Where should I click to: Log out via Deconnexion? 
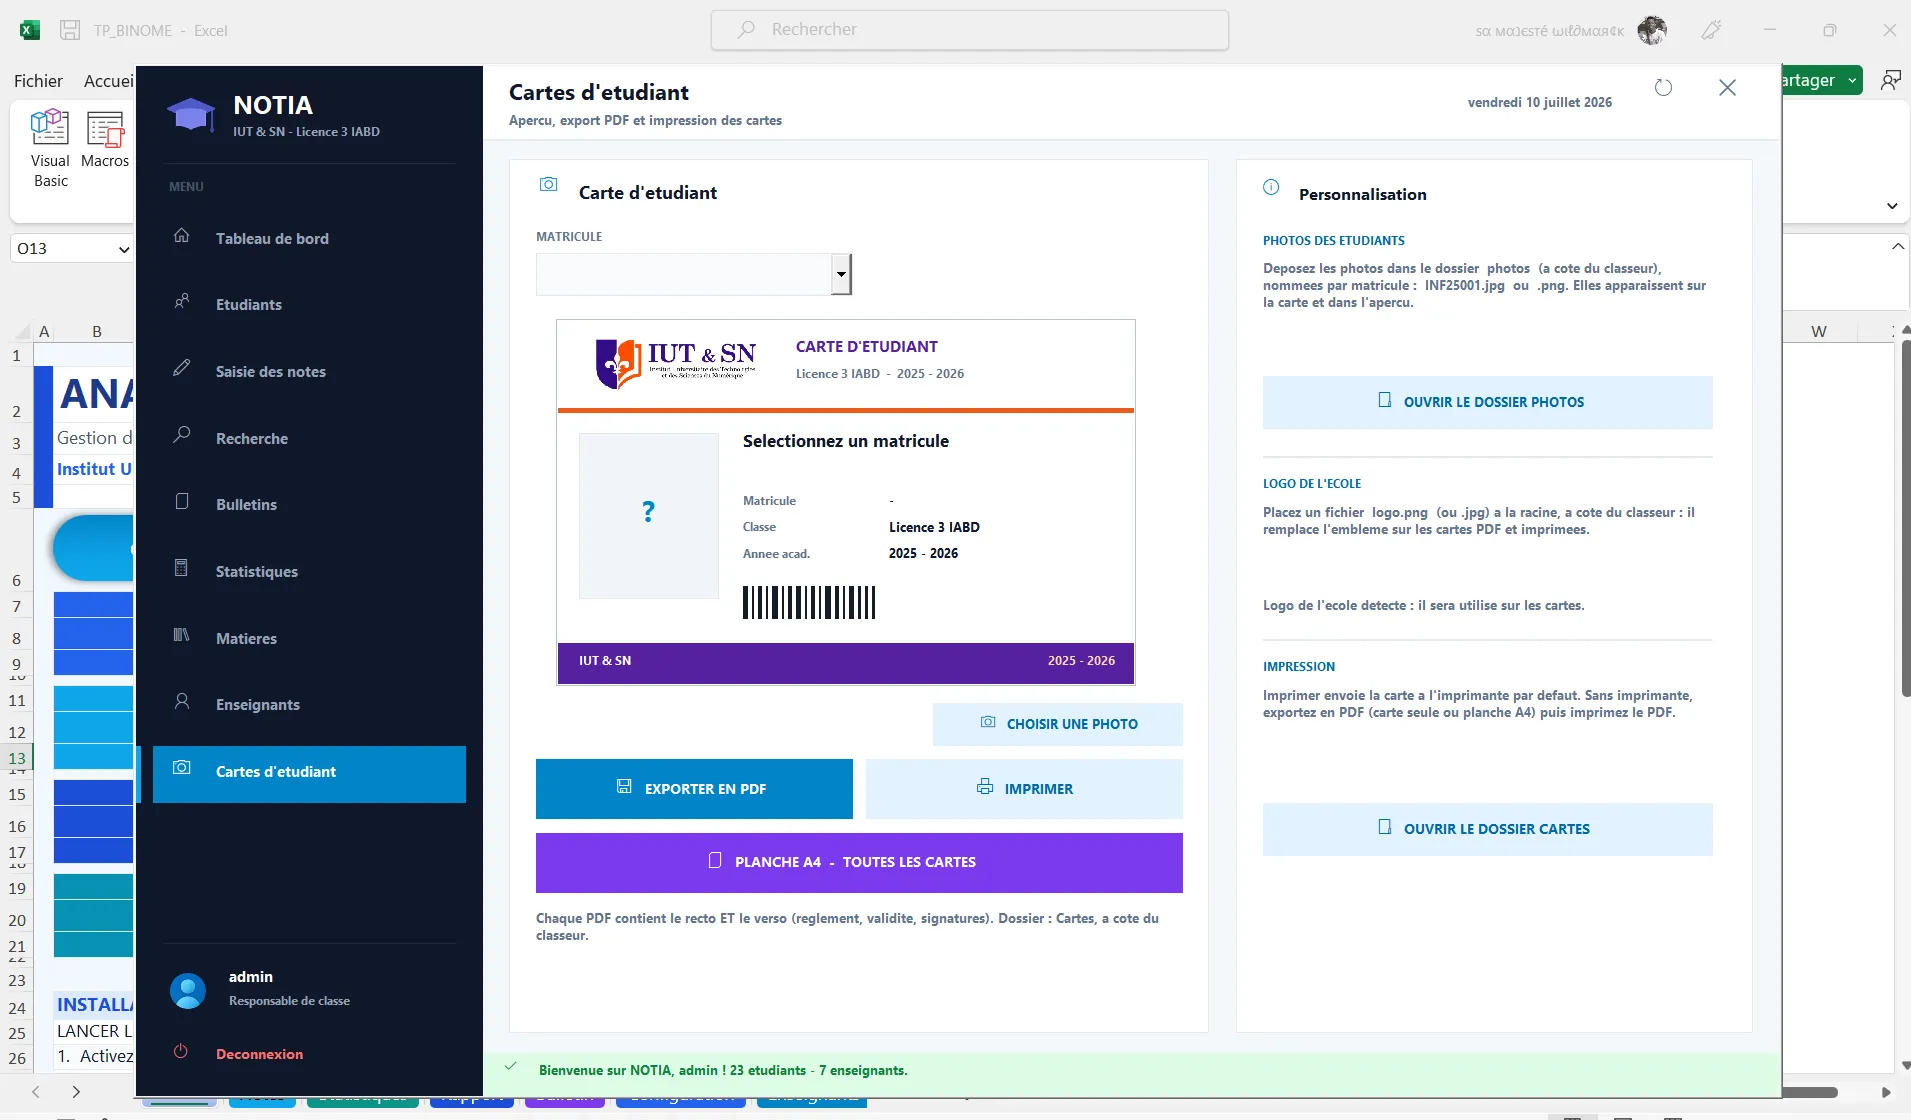pyautogui.click(x=259, y=1054)
